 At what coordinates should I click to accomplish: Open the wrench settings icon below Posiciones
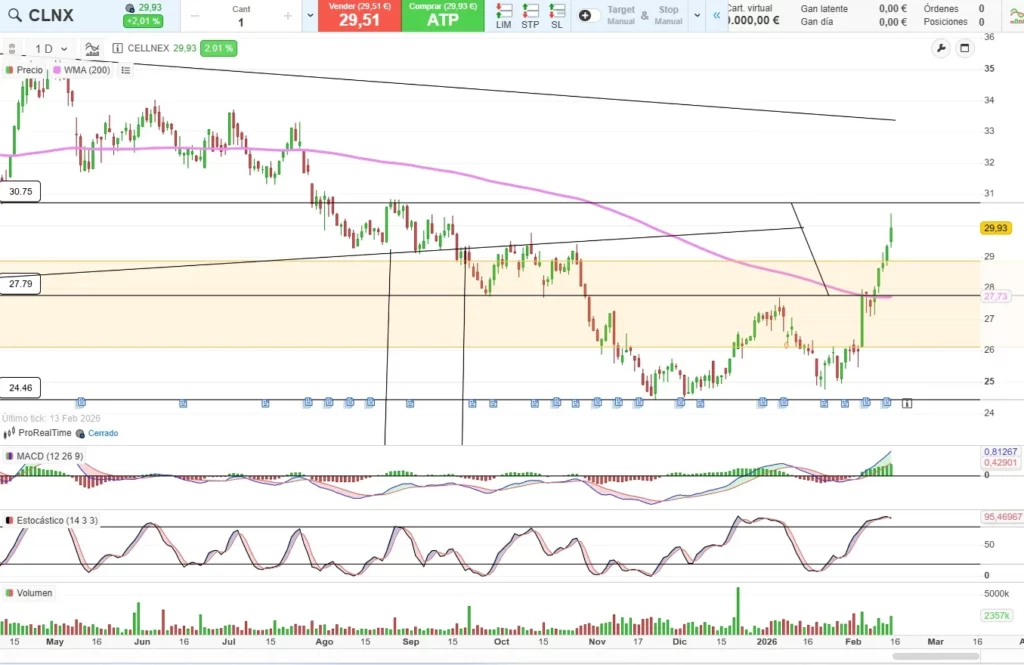941,48
